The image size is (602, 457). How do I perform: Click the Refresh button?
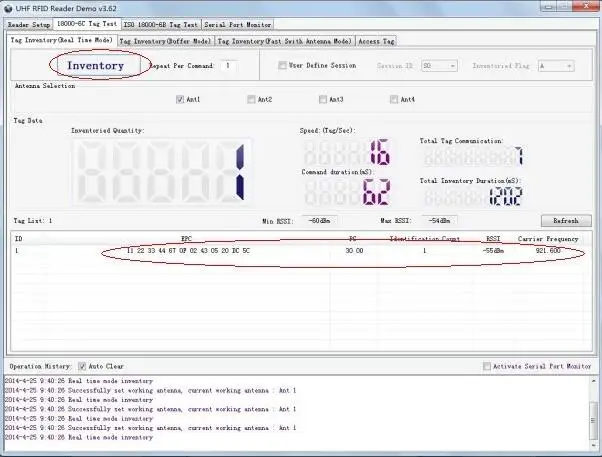(566, 221)
